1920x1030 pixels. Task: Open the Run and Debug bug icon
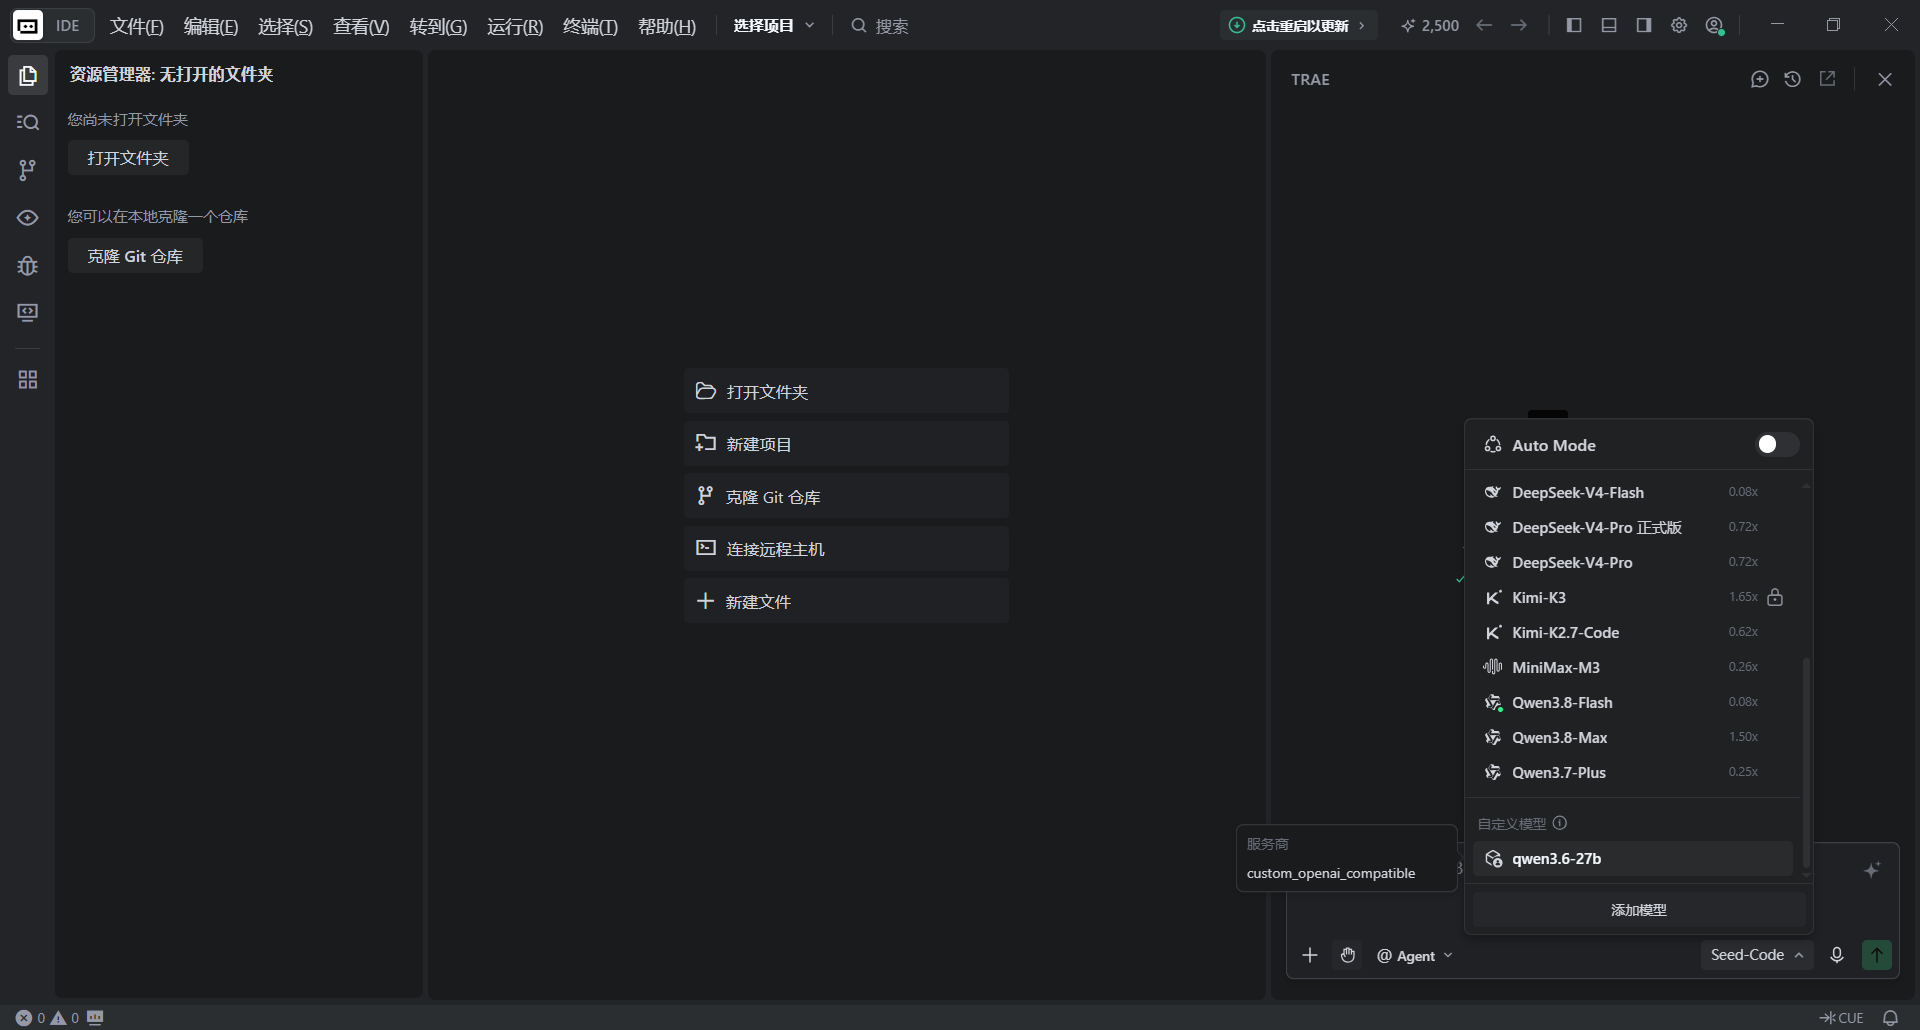coord(27,265)
